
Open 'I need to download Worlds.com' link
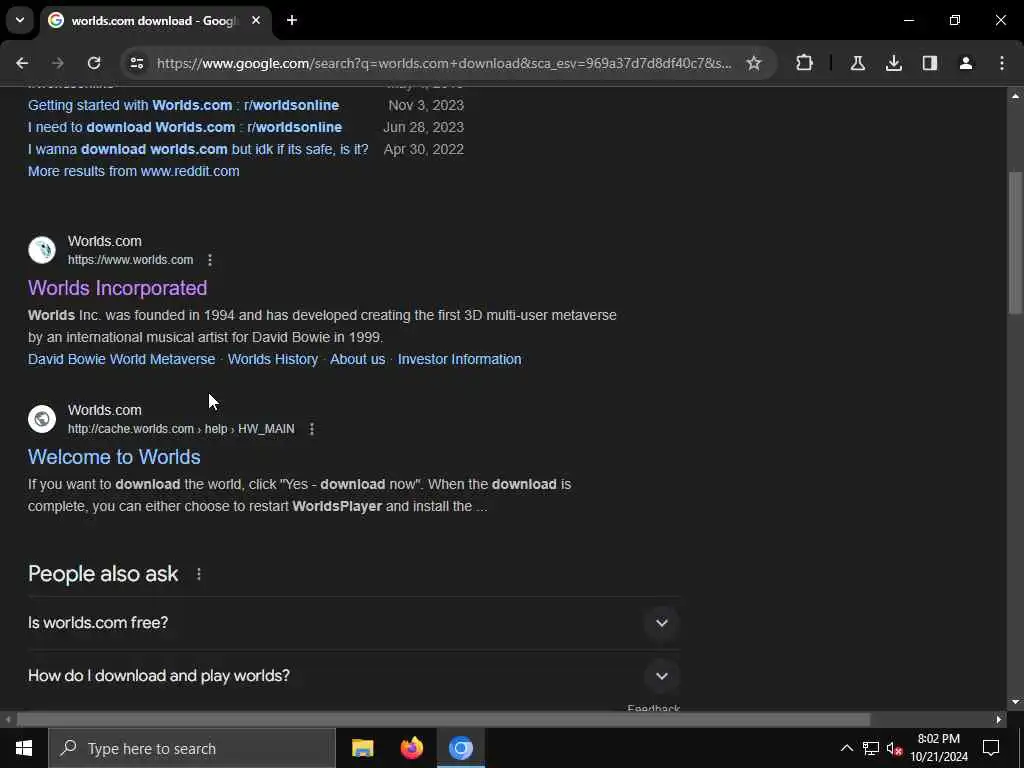pos(185,127)
